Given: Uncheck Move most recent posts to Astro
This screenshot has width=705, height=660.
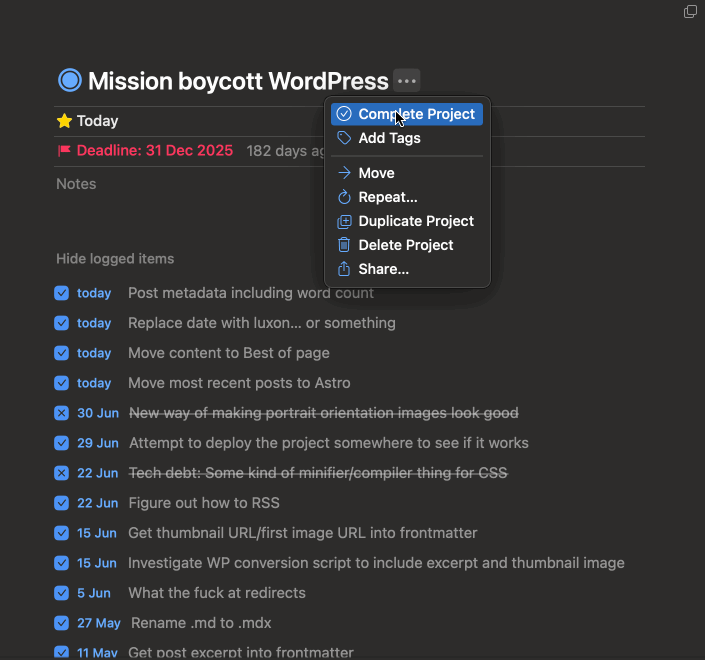Looking at the screenshot, I should pos(62,383).
